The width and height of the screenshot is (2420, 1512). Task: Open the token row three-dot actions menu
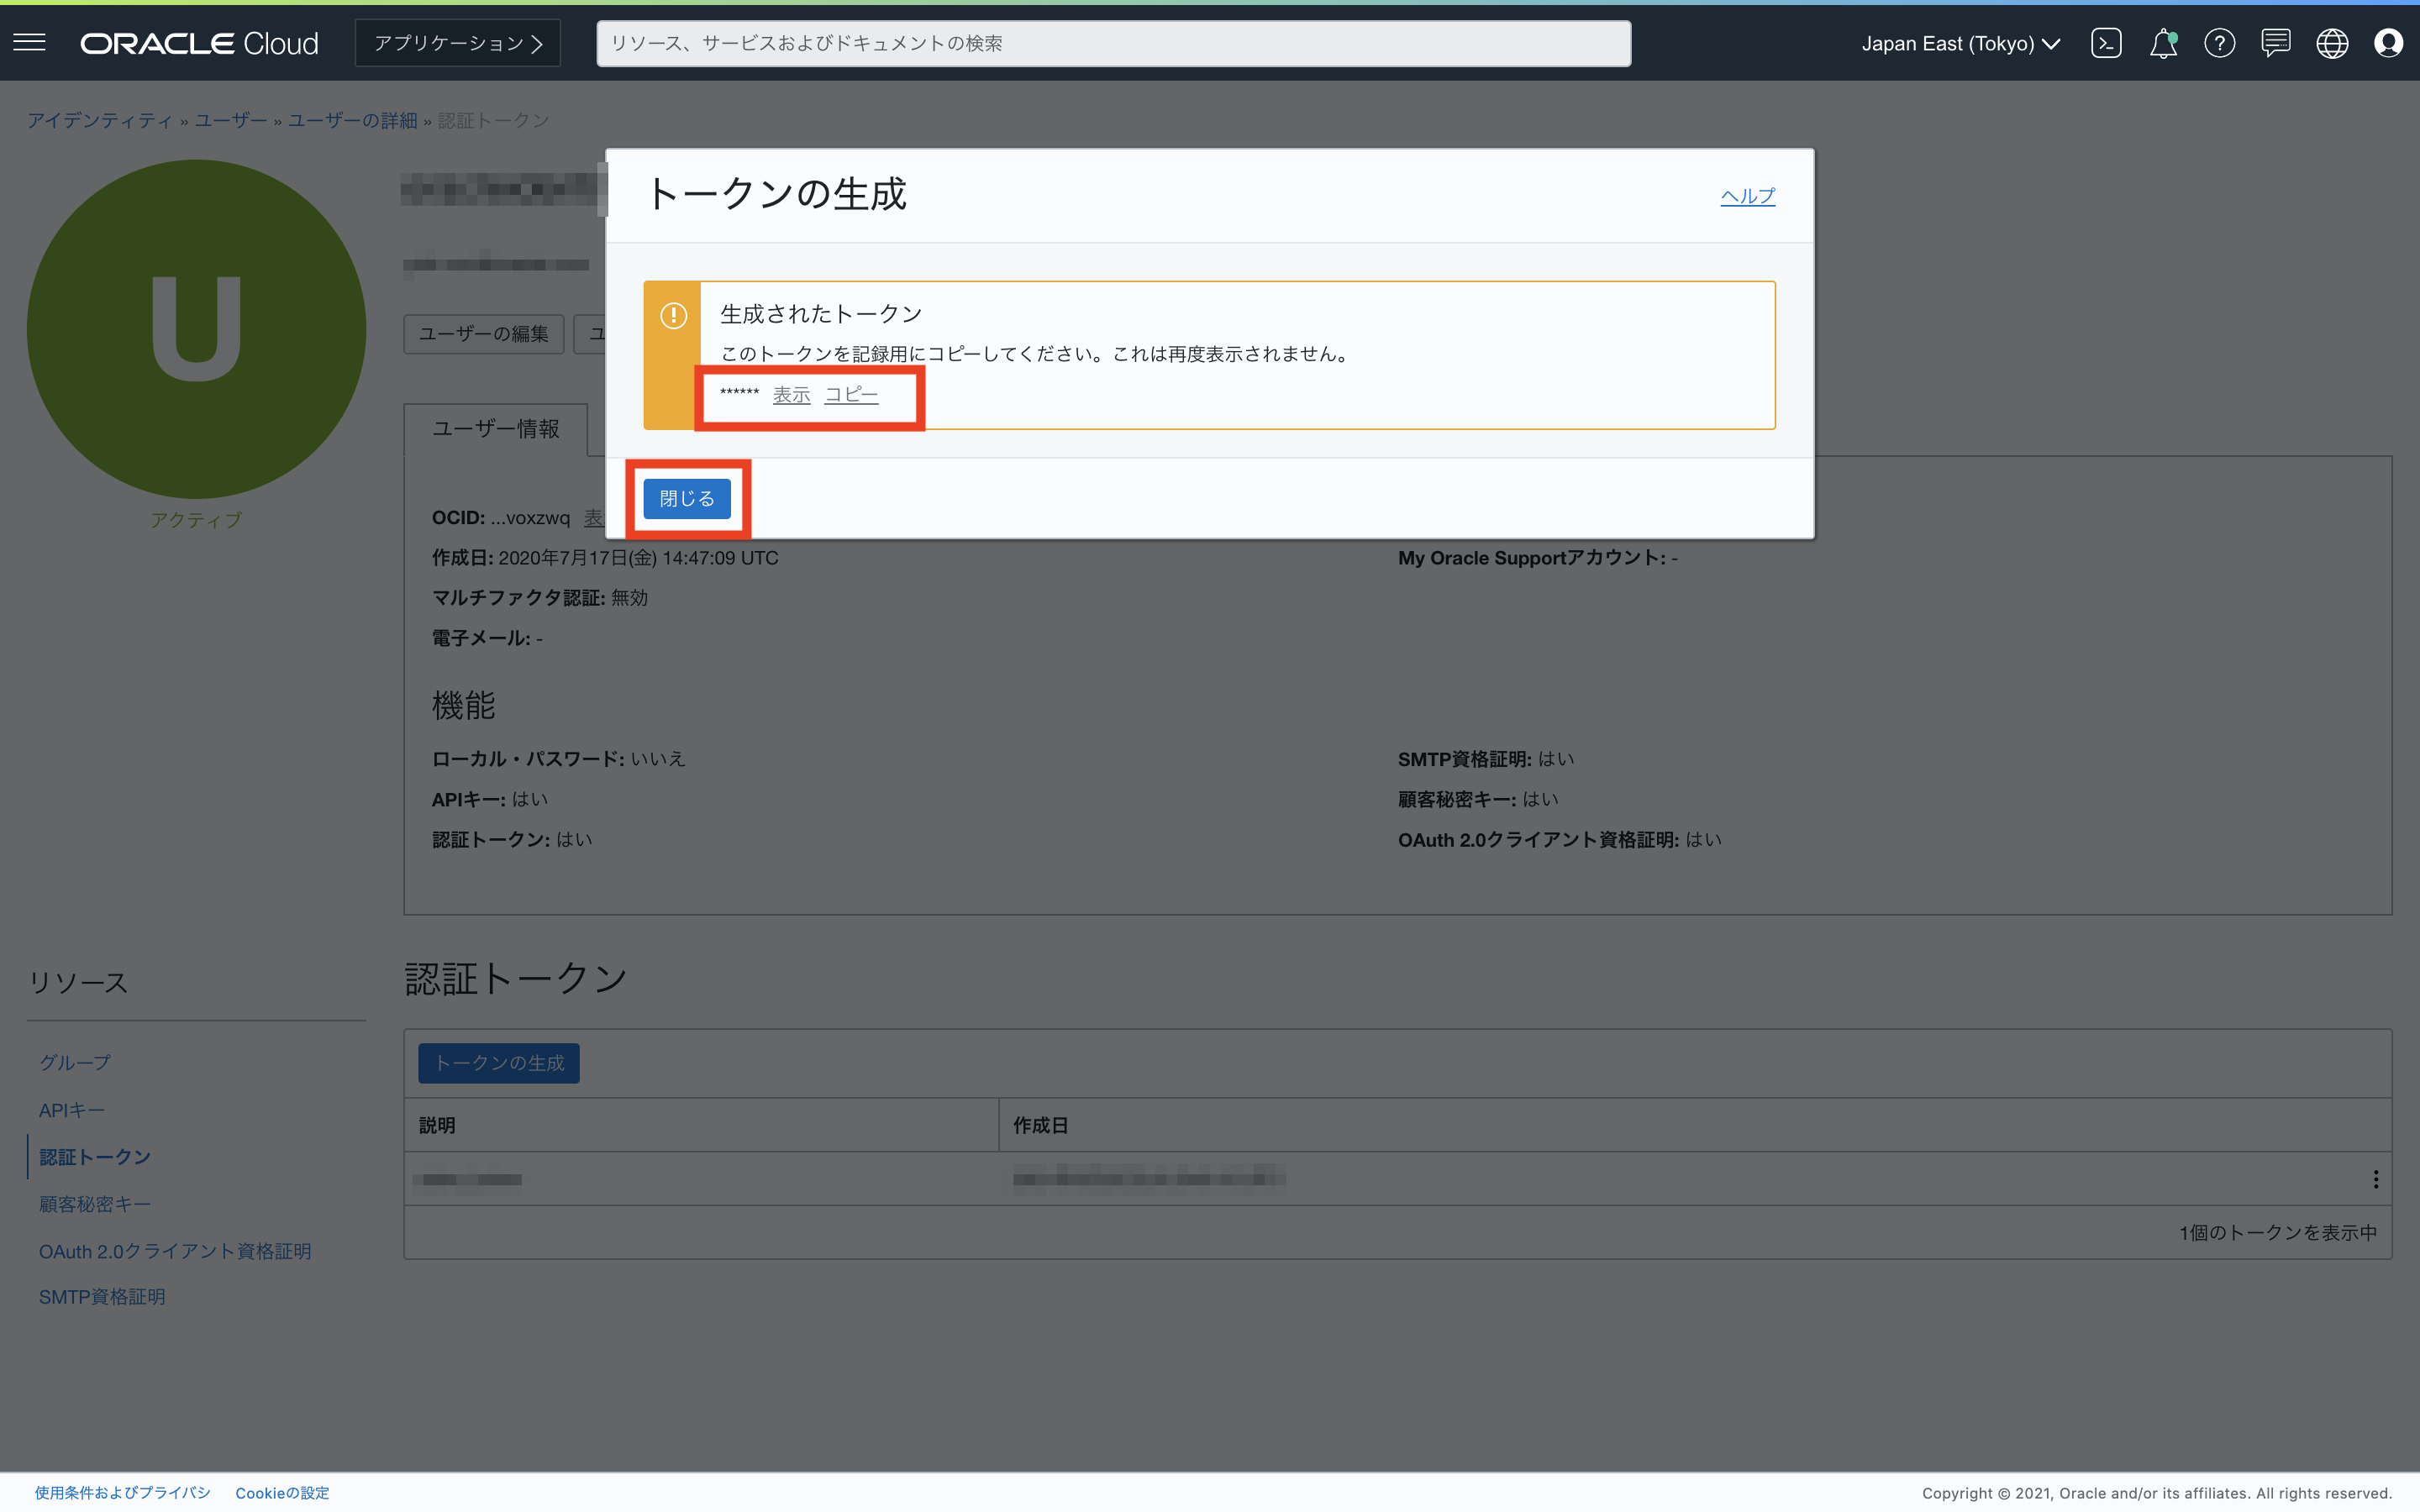[x=2375, y=1179]
